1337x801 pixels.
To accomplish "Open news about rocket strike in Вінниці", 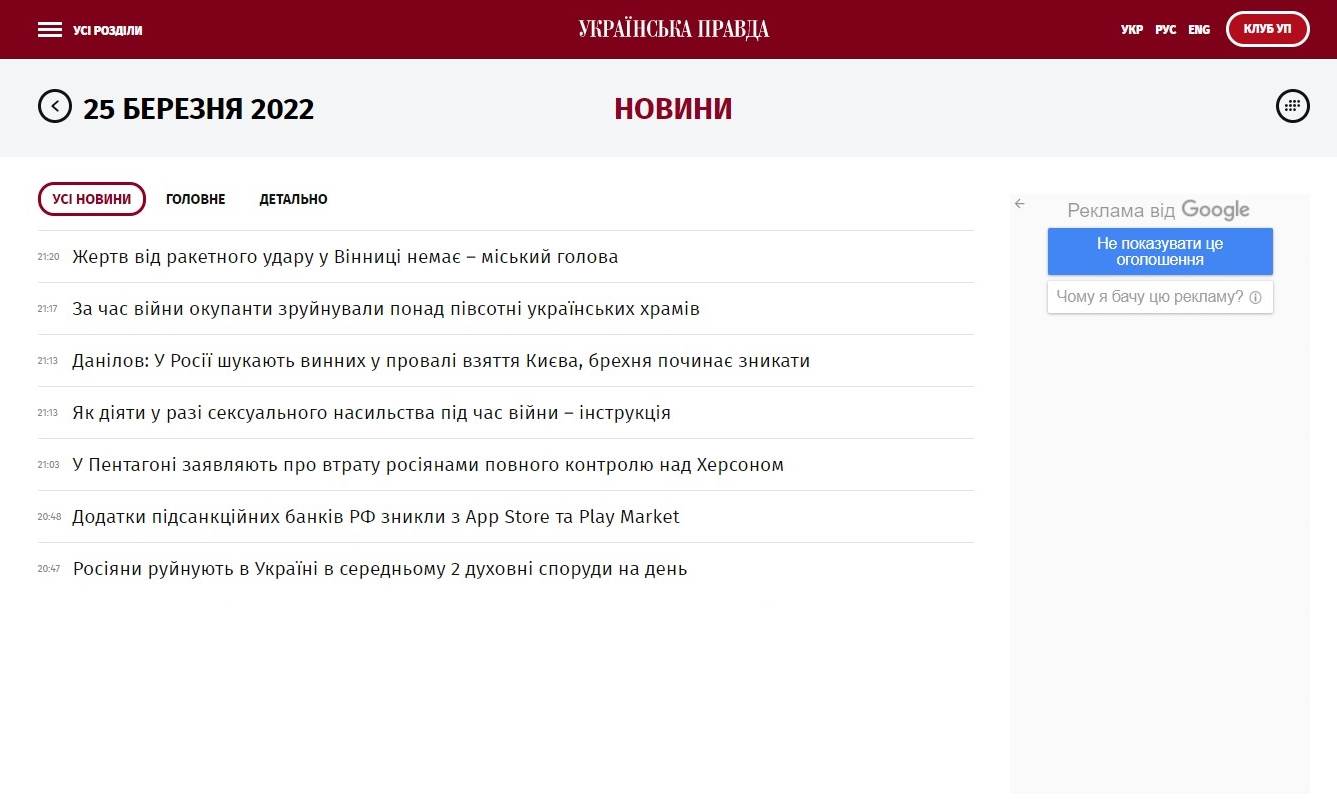I will tap(345, 257).
